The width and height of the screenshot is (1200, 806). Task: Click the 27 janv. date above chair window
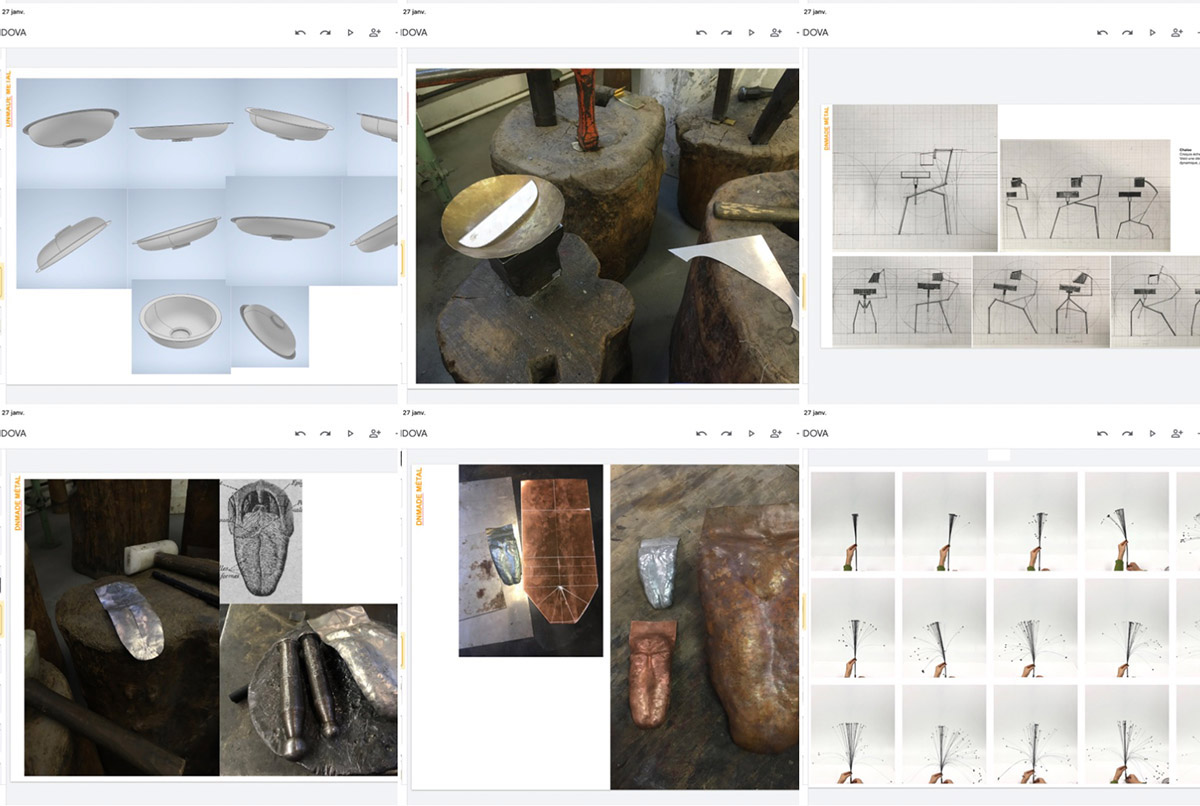pos(815,12)
